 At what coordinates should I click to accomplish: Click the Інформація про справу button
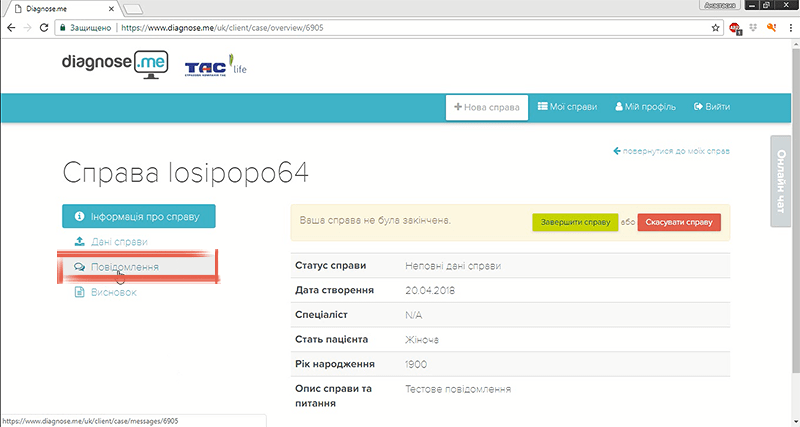pos(138,216)
